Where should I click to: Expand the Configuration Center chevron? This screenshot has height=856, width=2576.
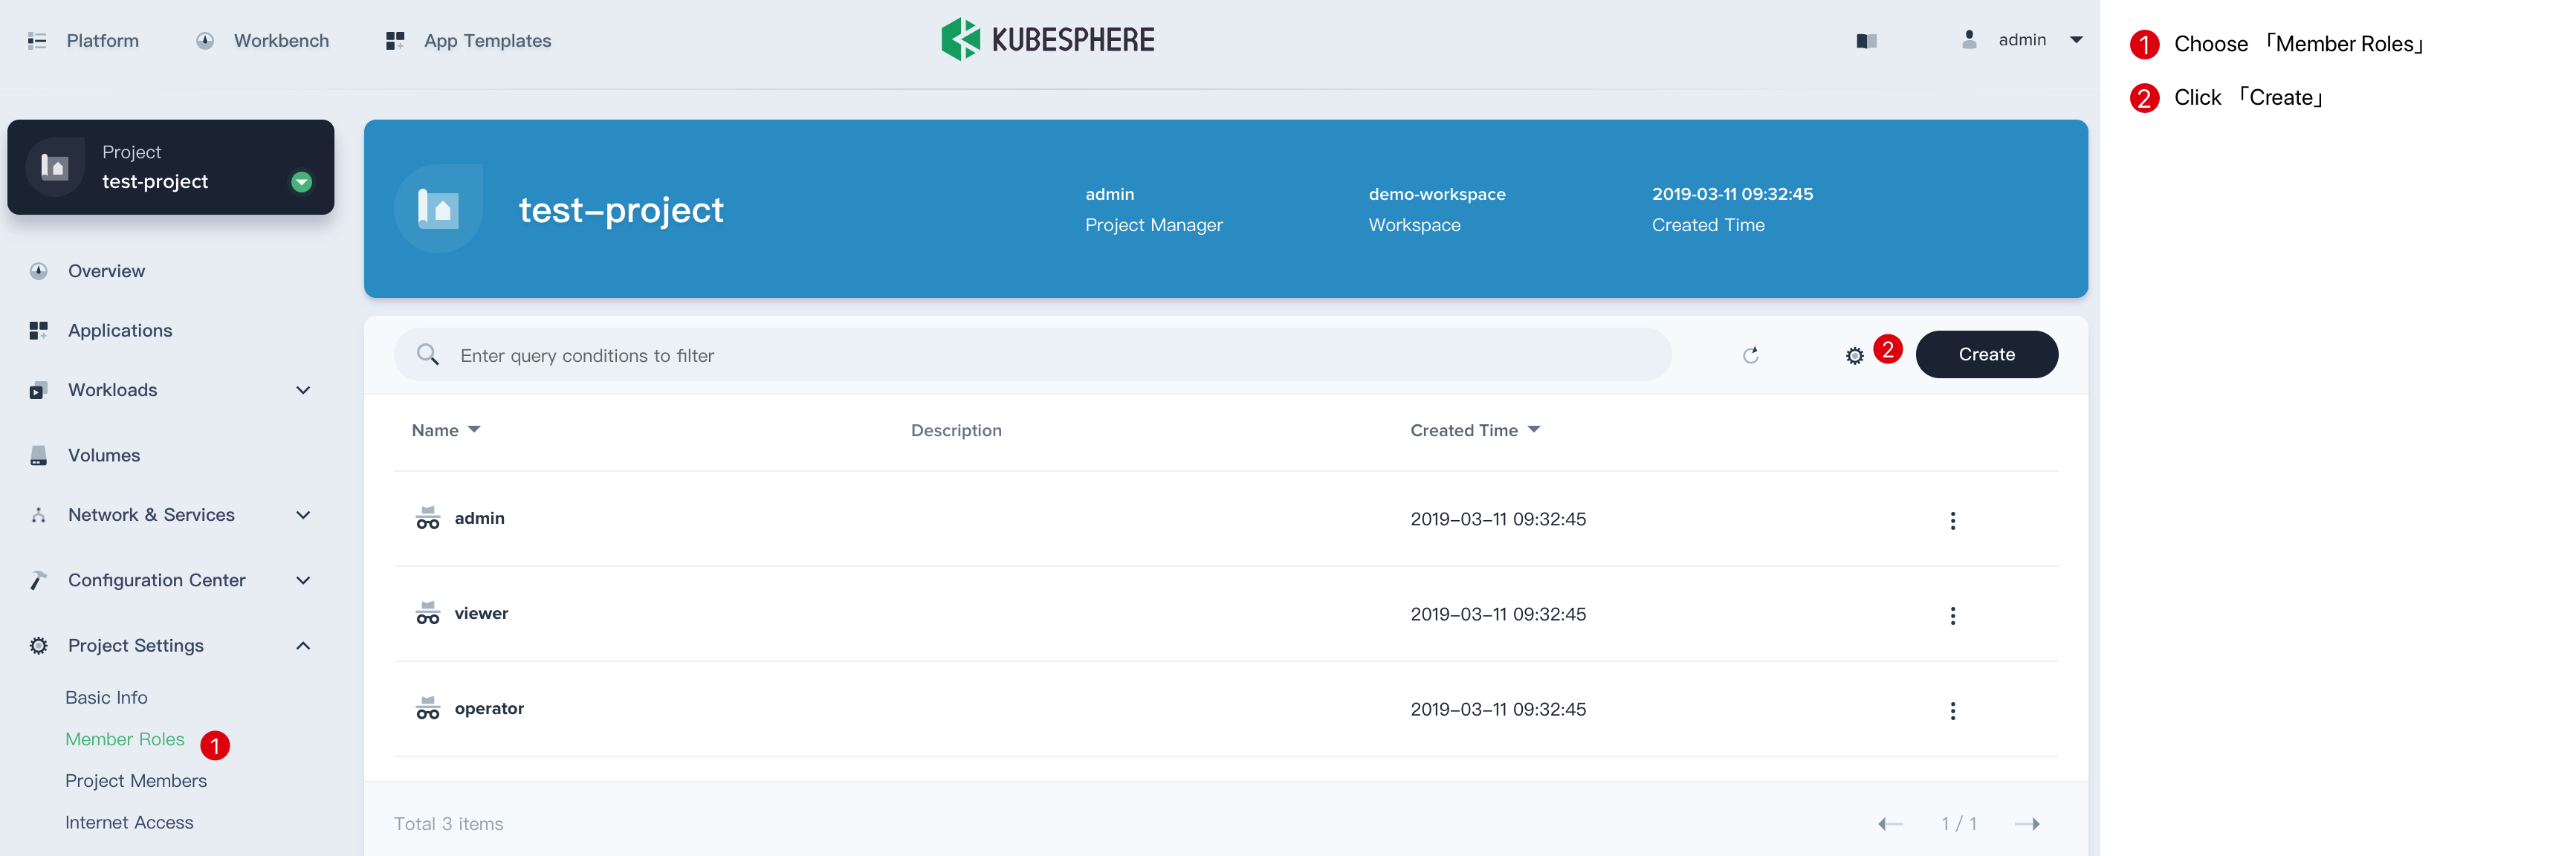(x=303, y=580)
